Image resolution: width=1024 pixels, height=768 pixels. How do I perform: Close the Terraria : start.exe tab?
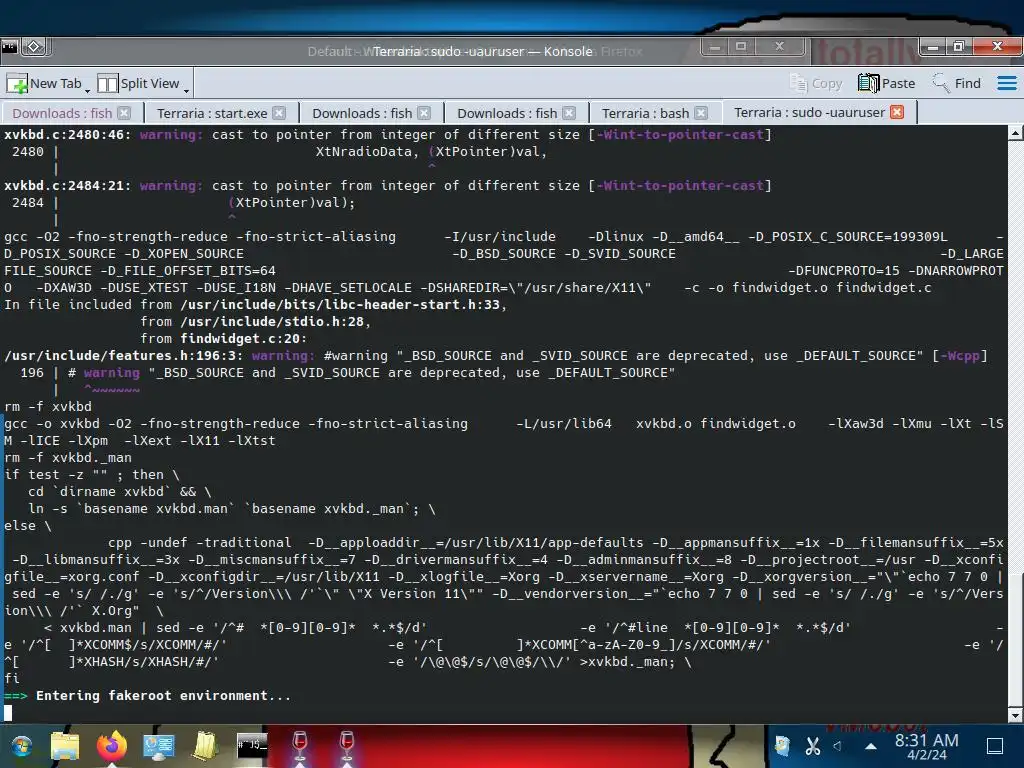tap(279, 113)
